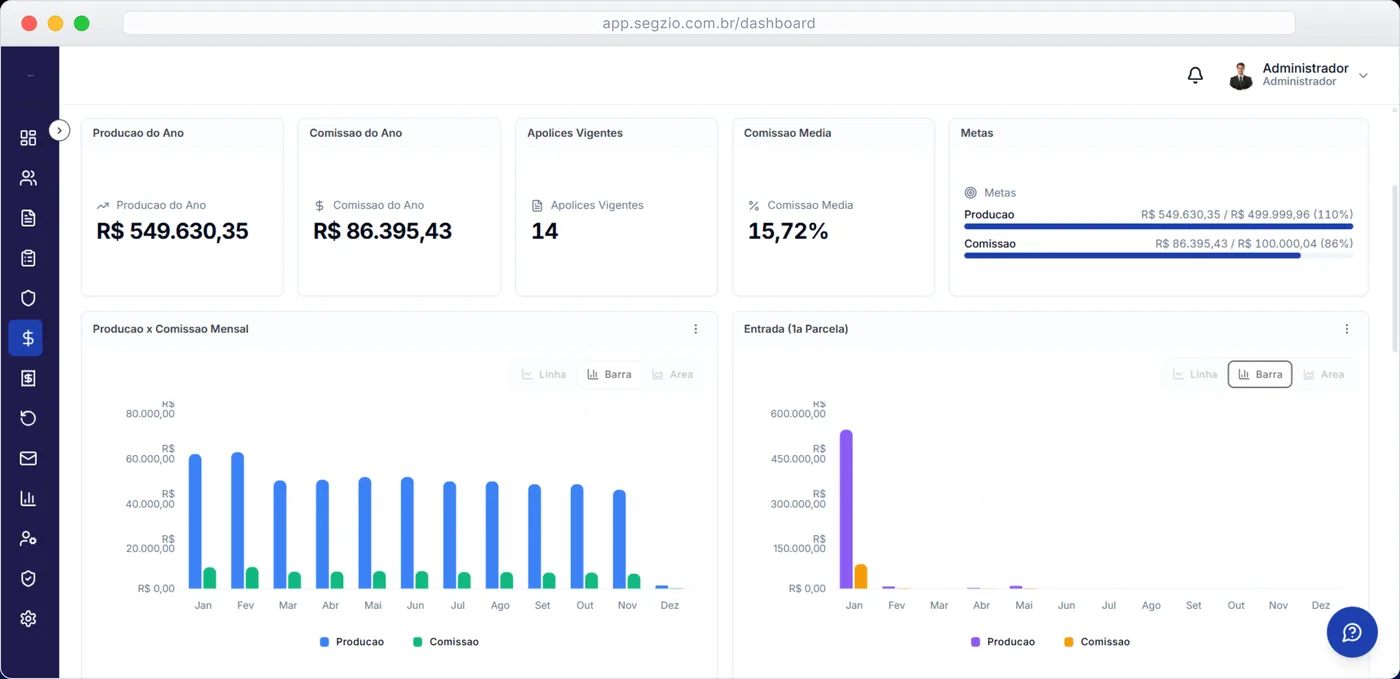1400x679 pixels.
Task: Toggle Comissao legend in monthly chart
Action: pyautogui.click(x=446, y=642)
